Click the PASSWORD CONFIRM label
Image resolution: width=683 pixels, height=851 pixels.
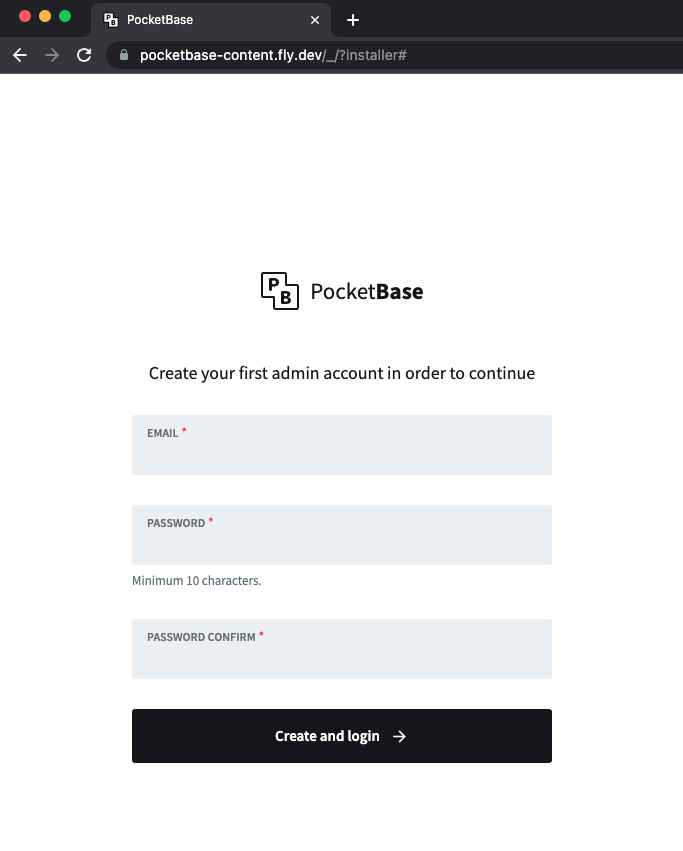[201, 637]
